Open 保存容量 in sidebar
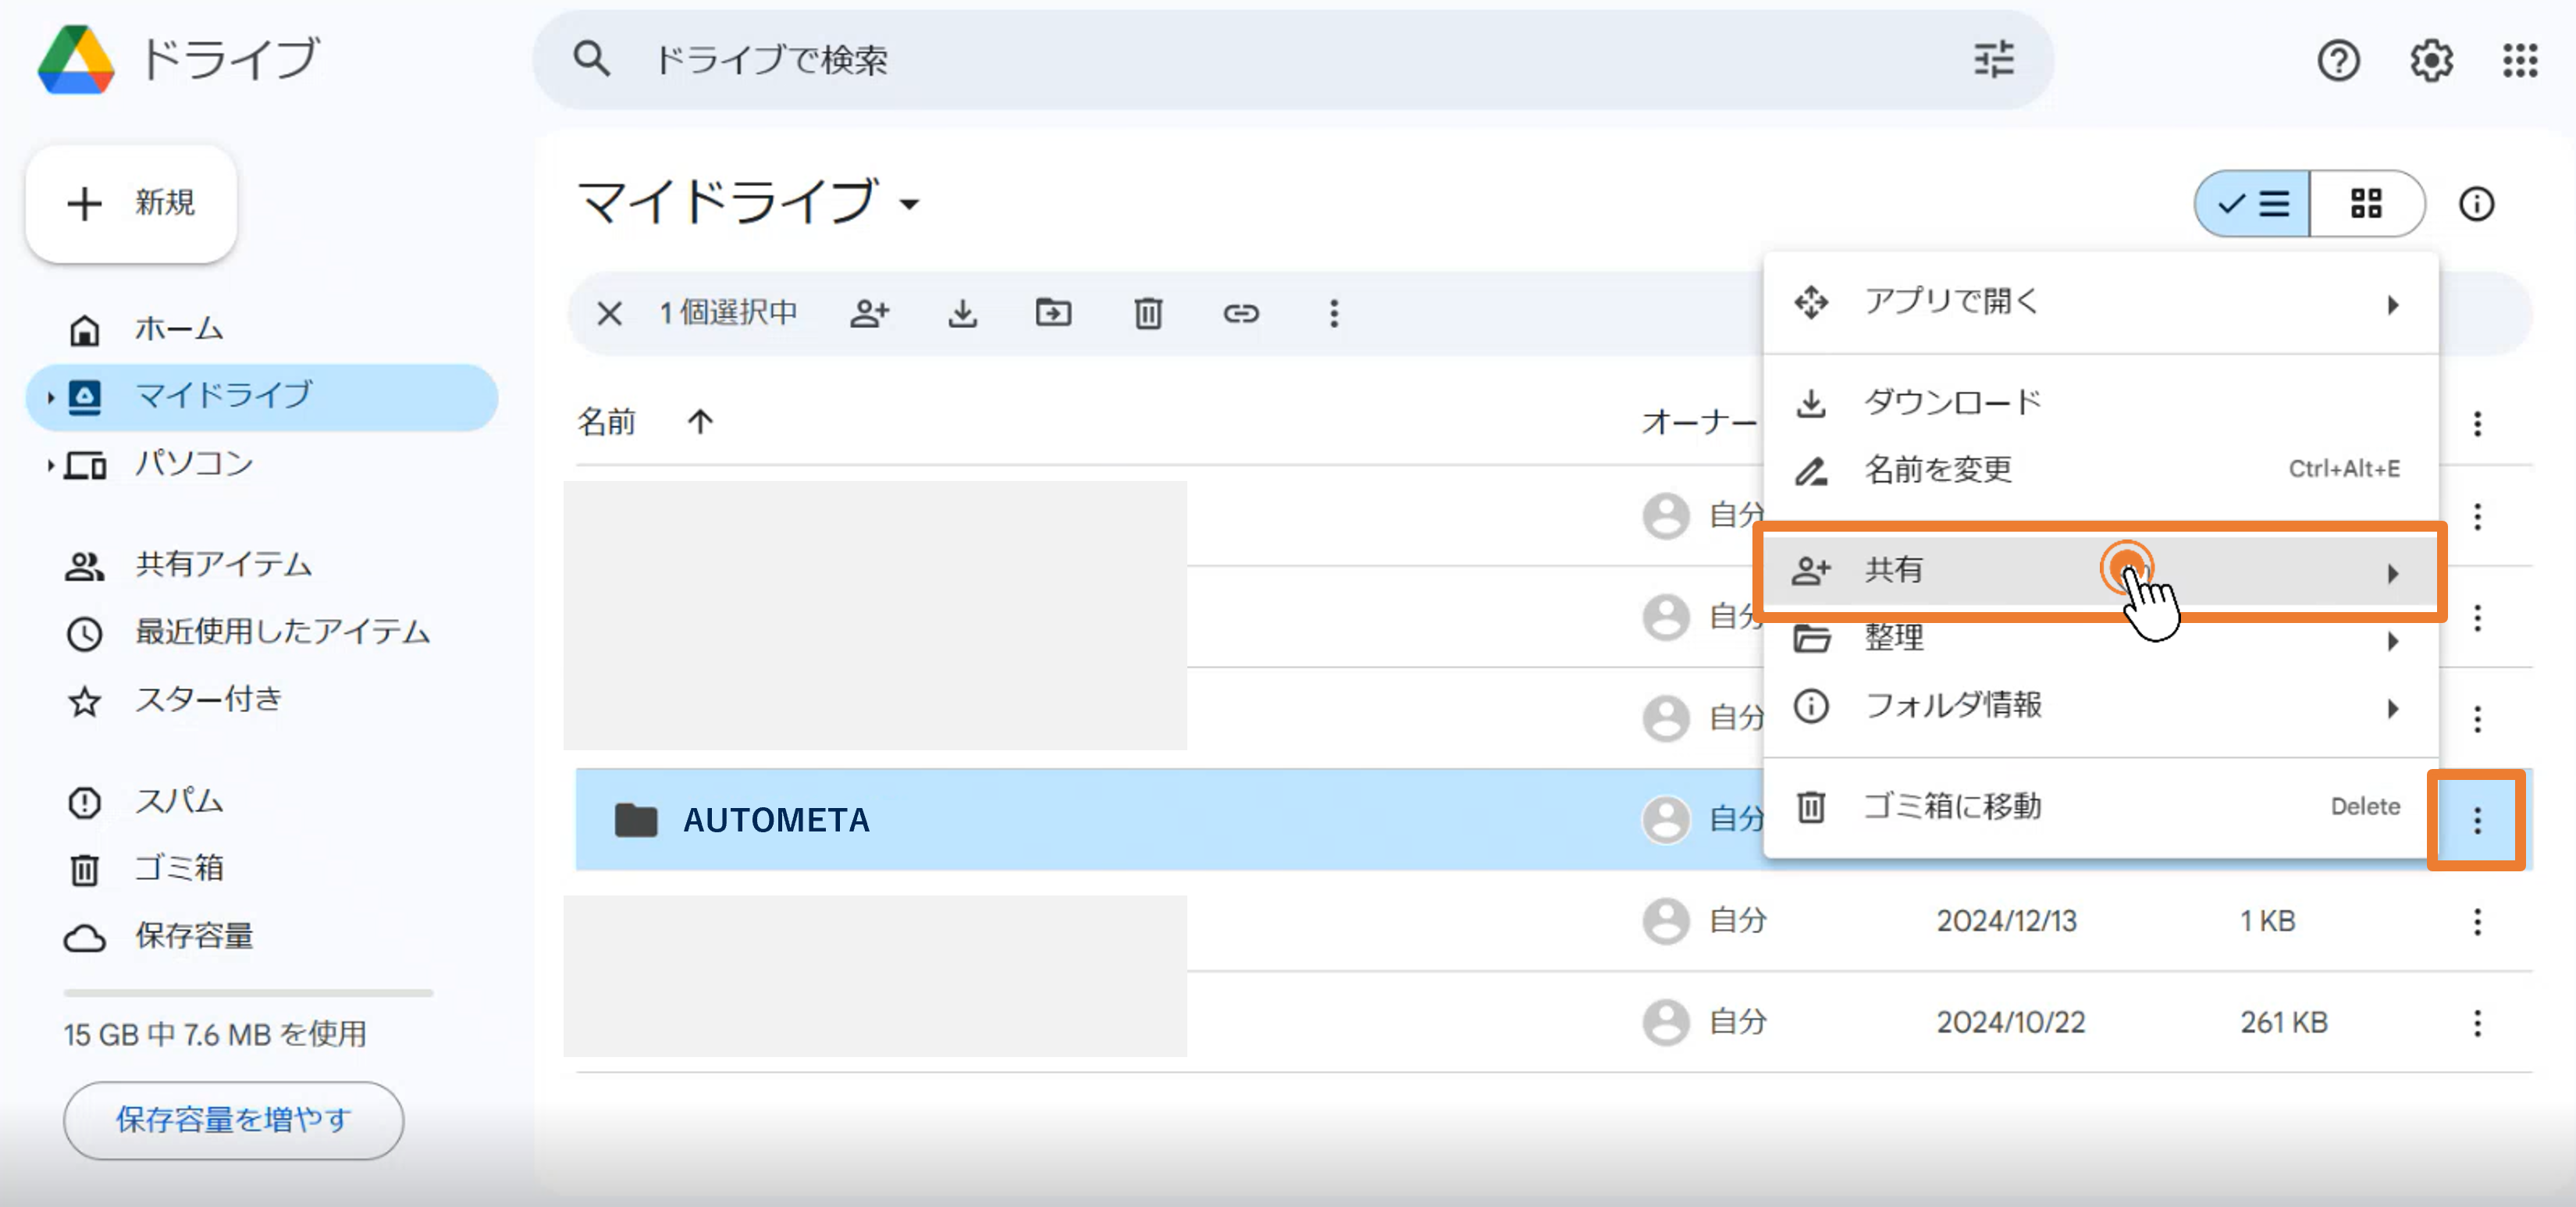2576x1207 pixels. (x=262, y=936)
